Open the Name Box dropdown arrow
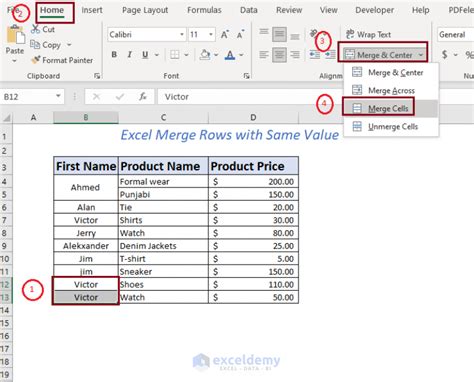Image resolution: width=474 pixels, height=382 pixels. [x=58, y=96]
